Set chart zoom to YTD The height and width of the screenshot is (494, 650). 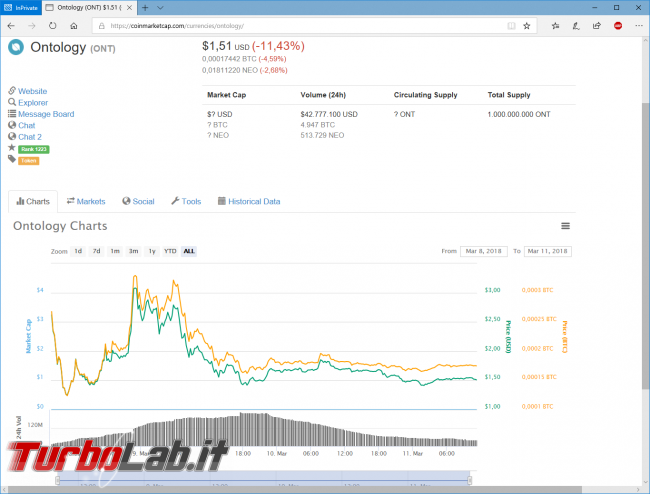170,251
